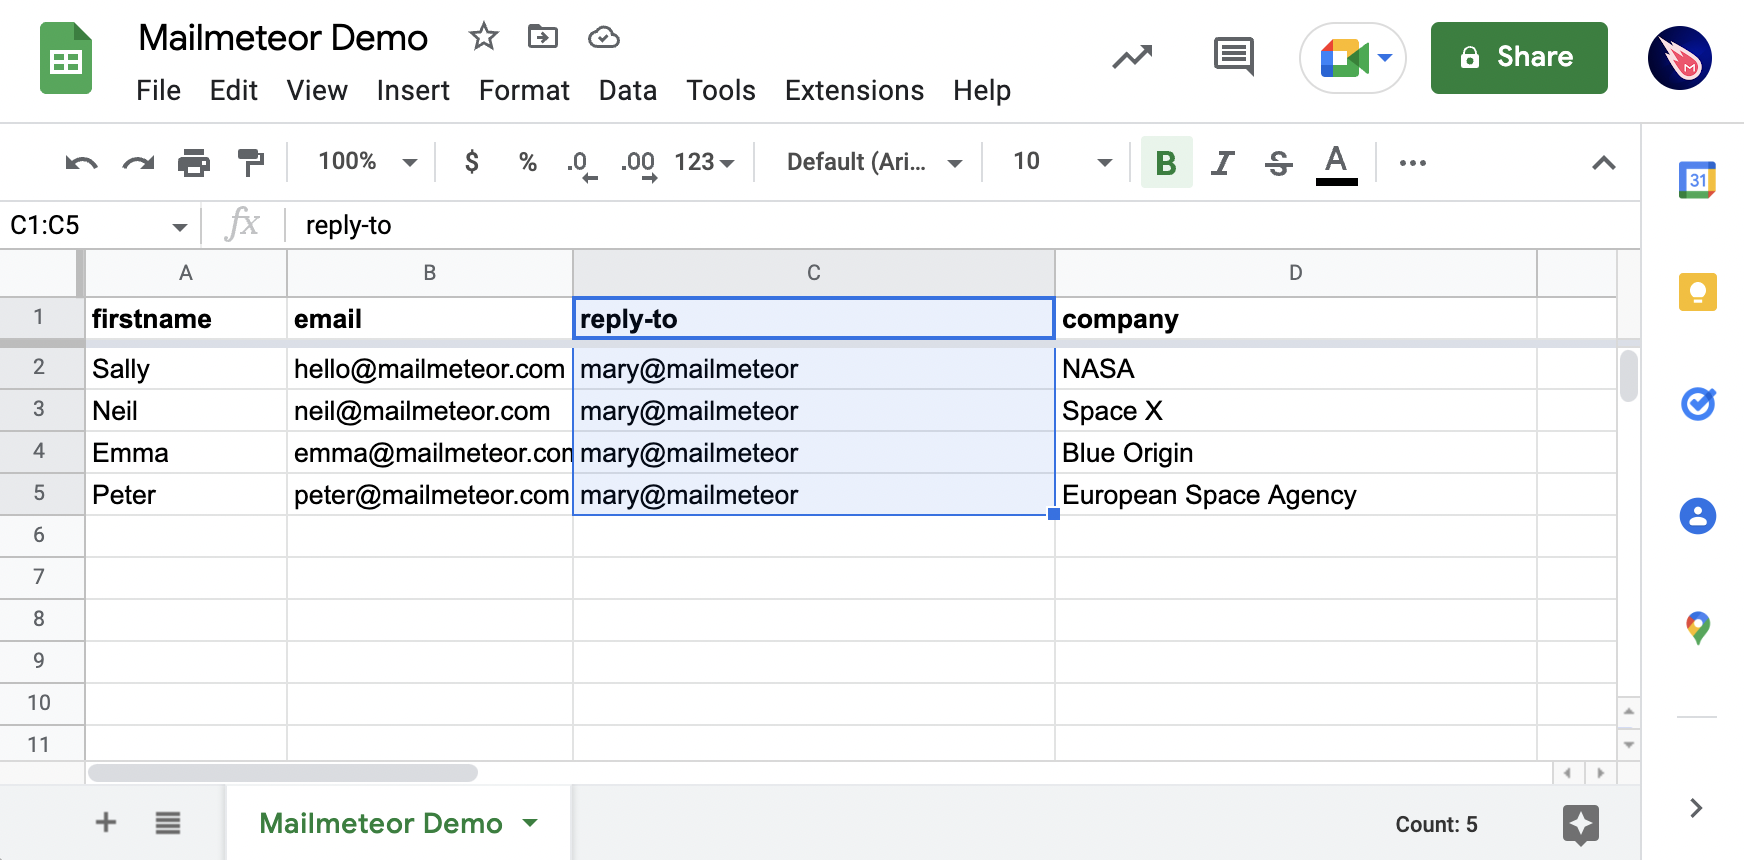Star the Mailmeteor Demo document
This screenshot has width=1744, height=860.
[x=484, y=37]
